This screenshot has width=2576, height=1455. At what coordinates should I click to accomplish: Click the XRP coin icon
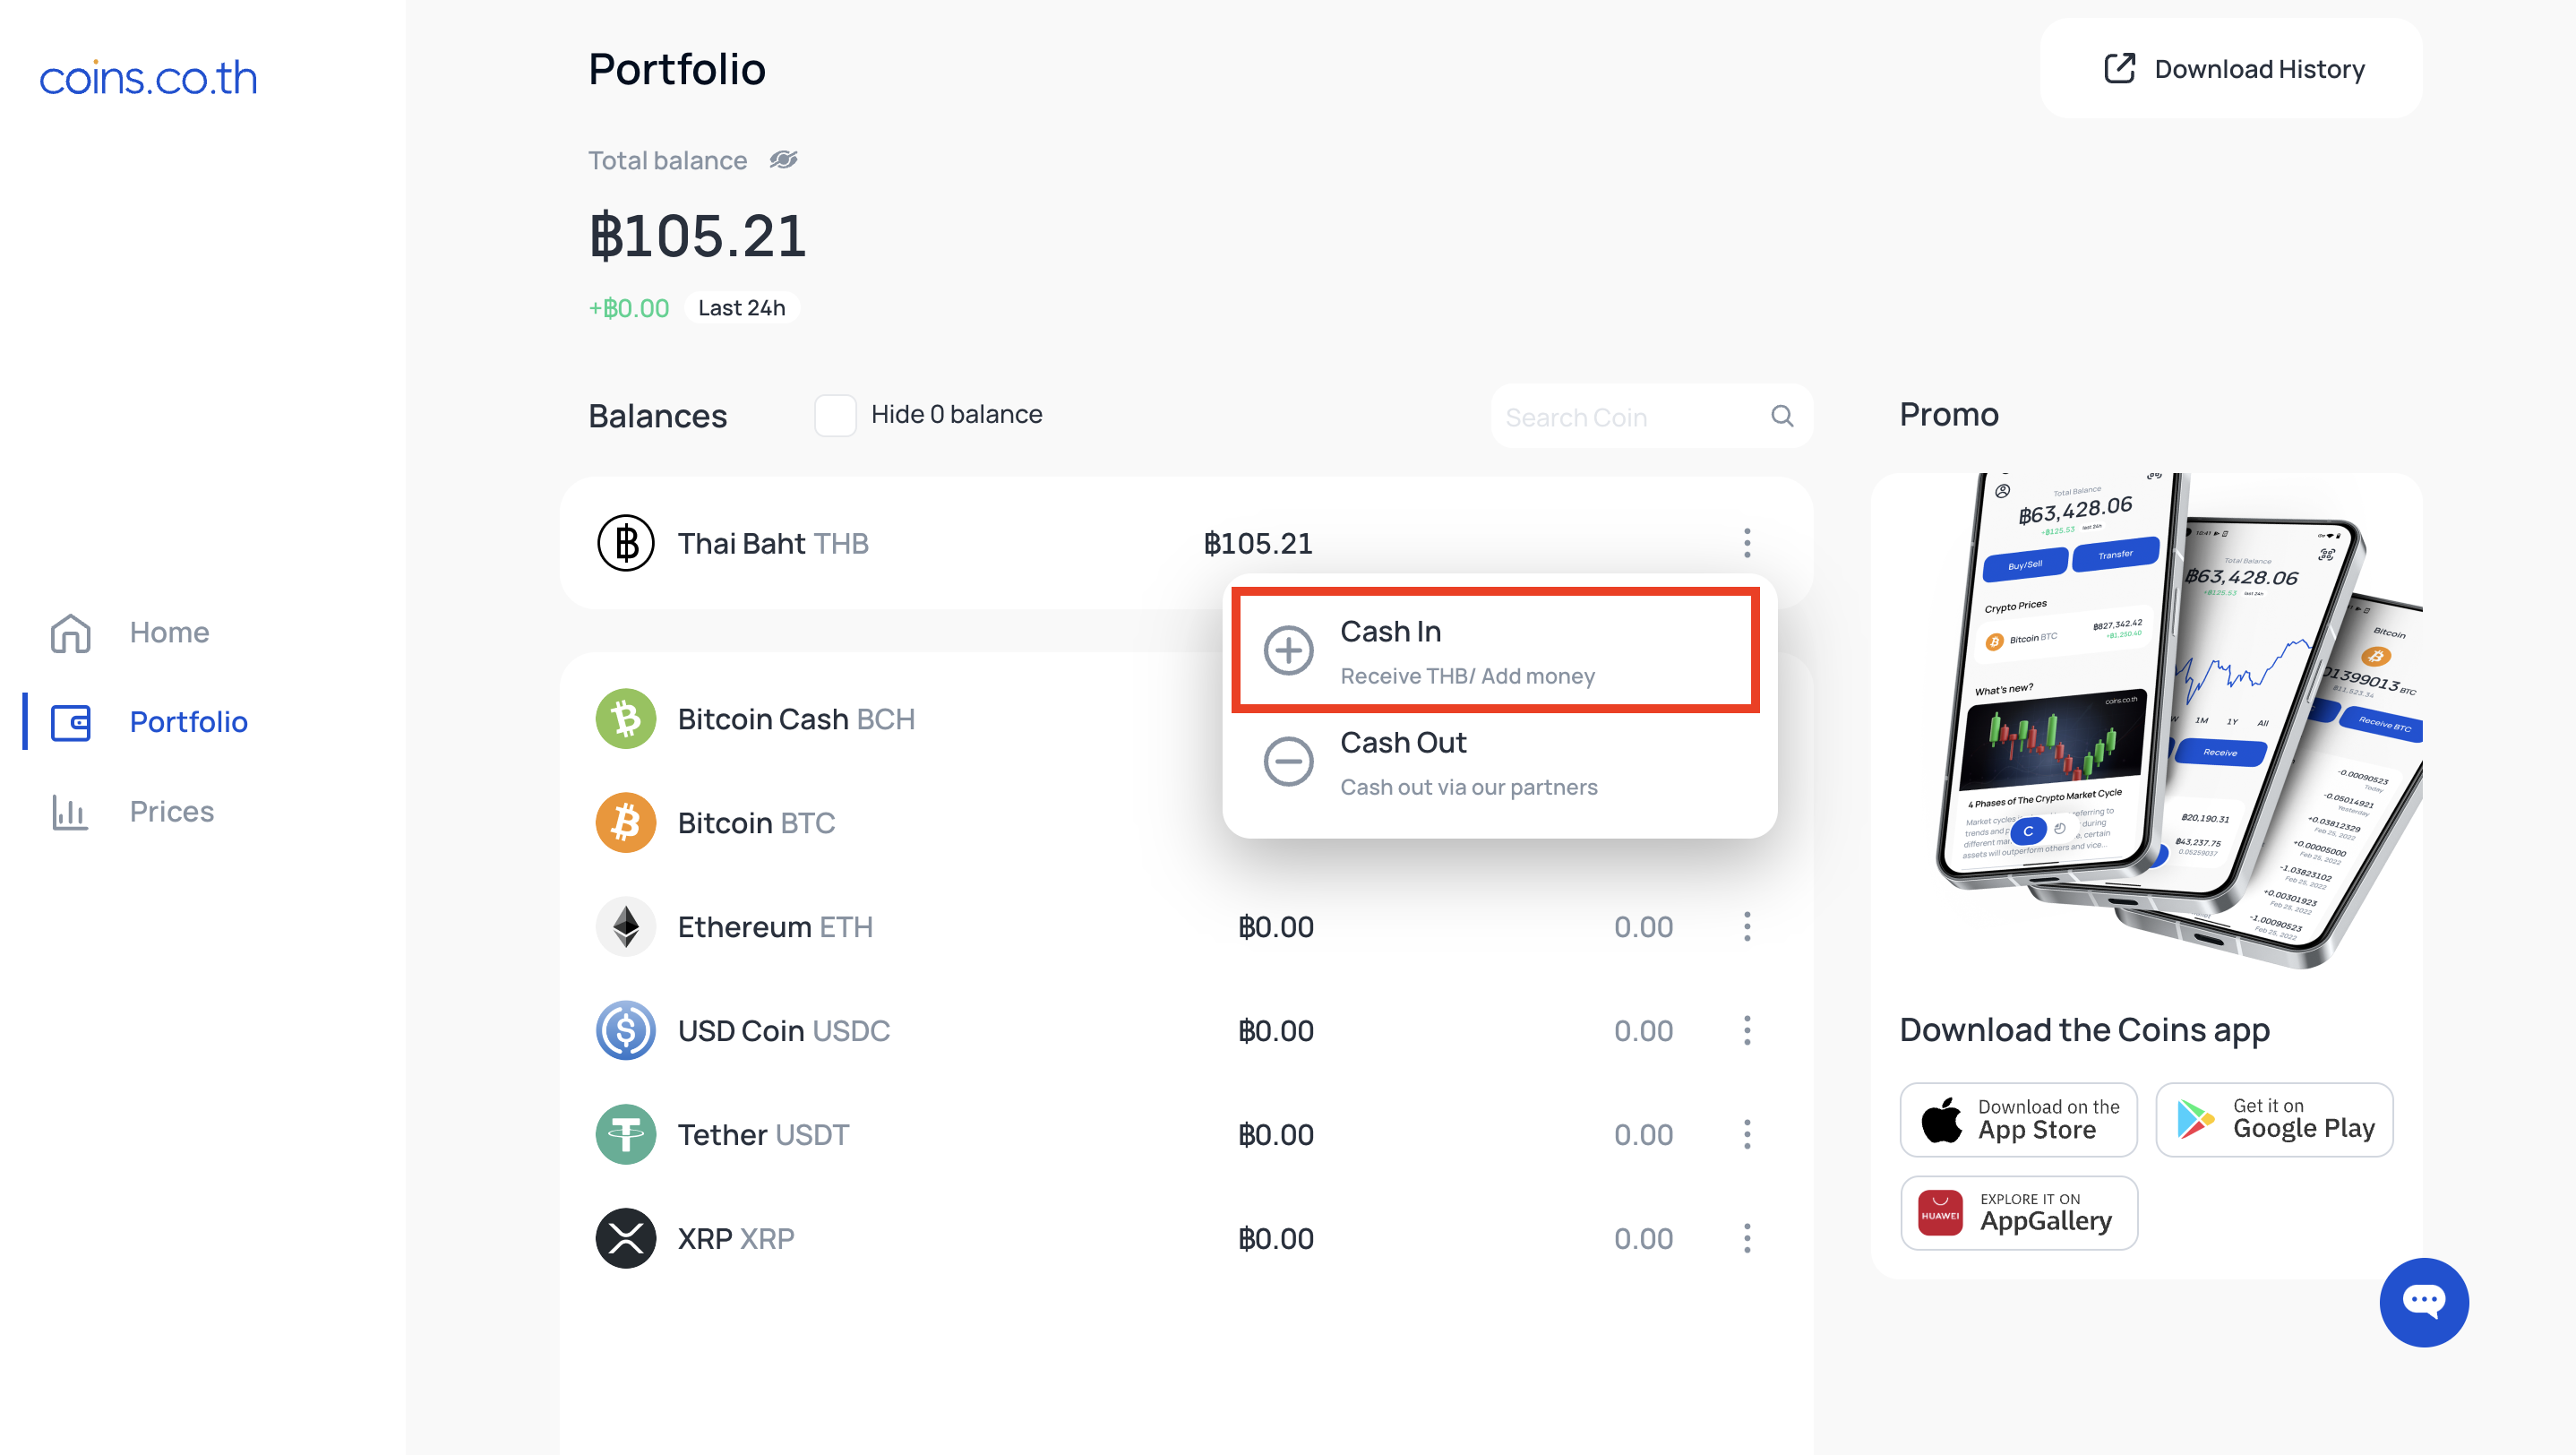click(626, 1238)
